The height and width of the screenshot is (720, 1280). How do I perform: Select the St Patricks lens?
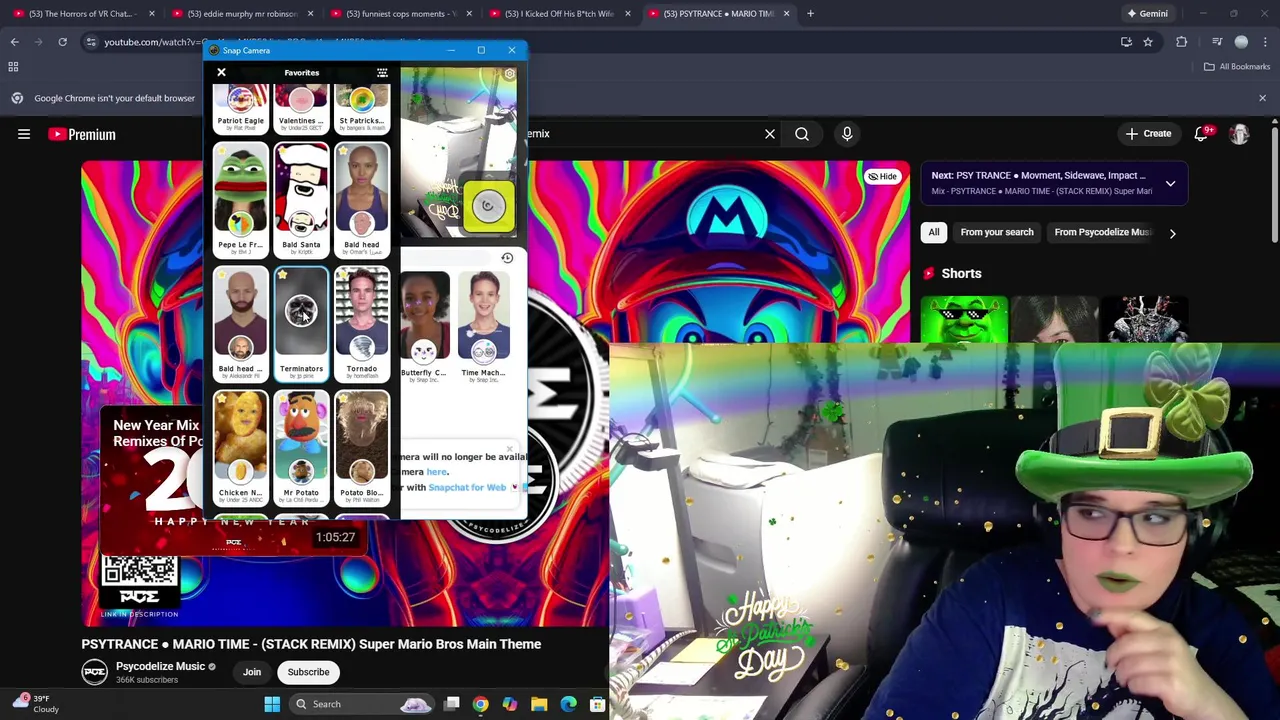tap(362, 109)
